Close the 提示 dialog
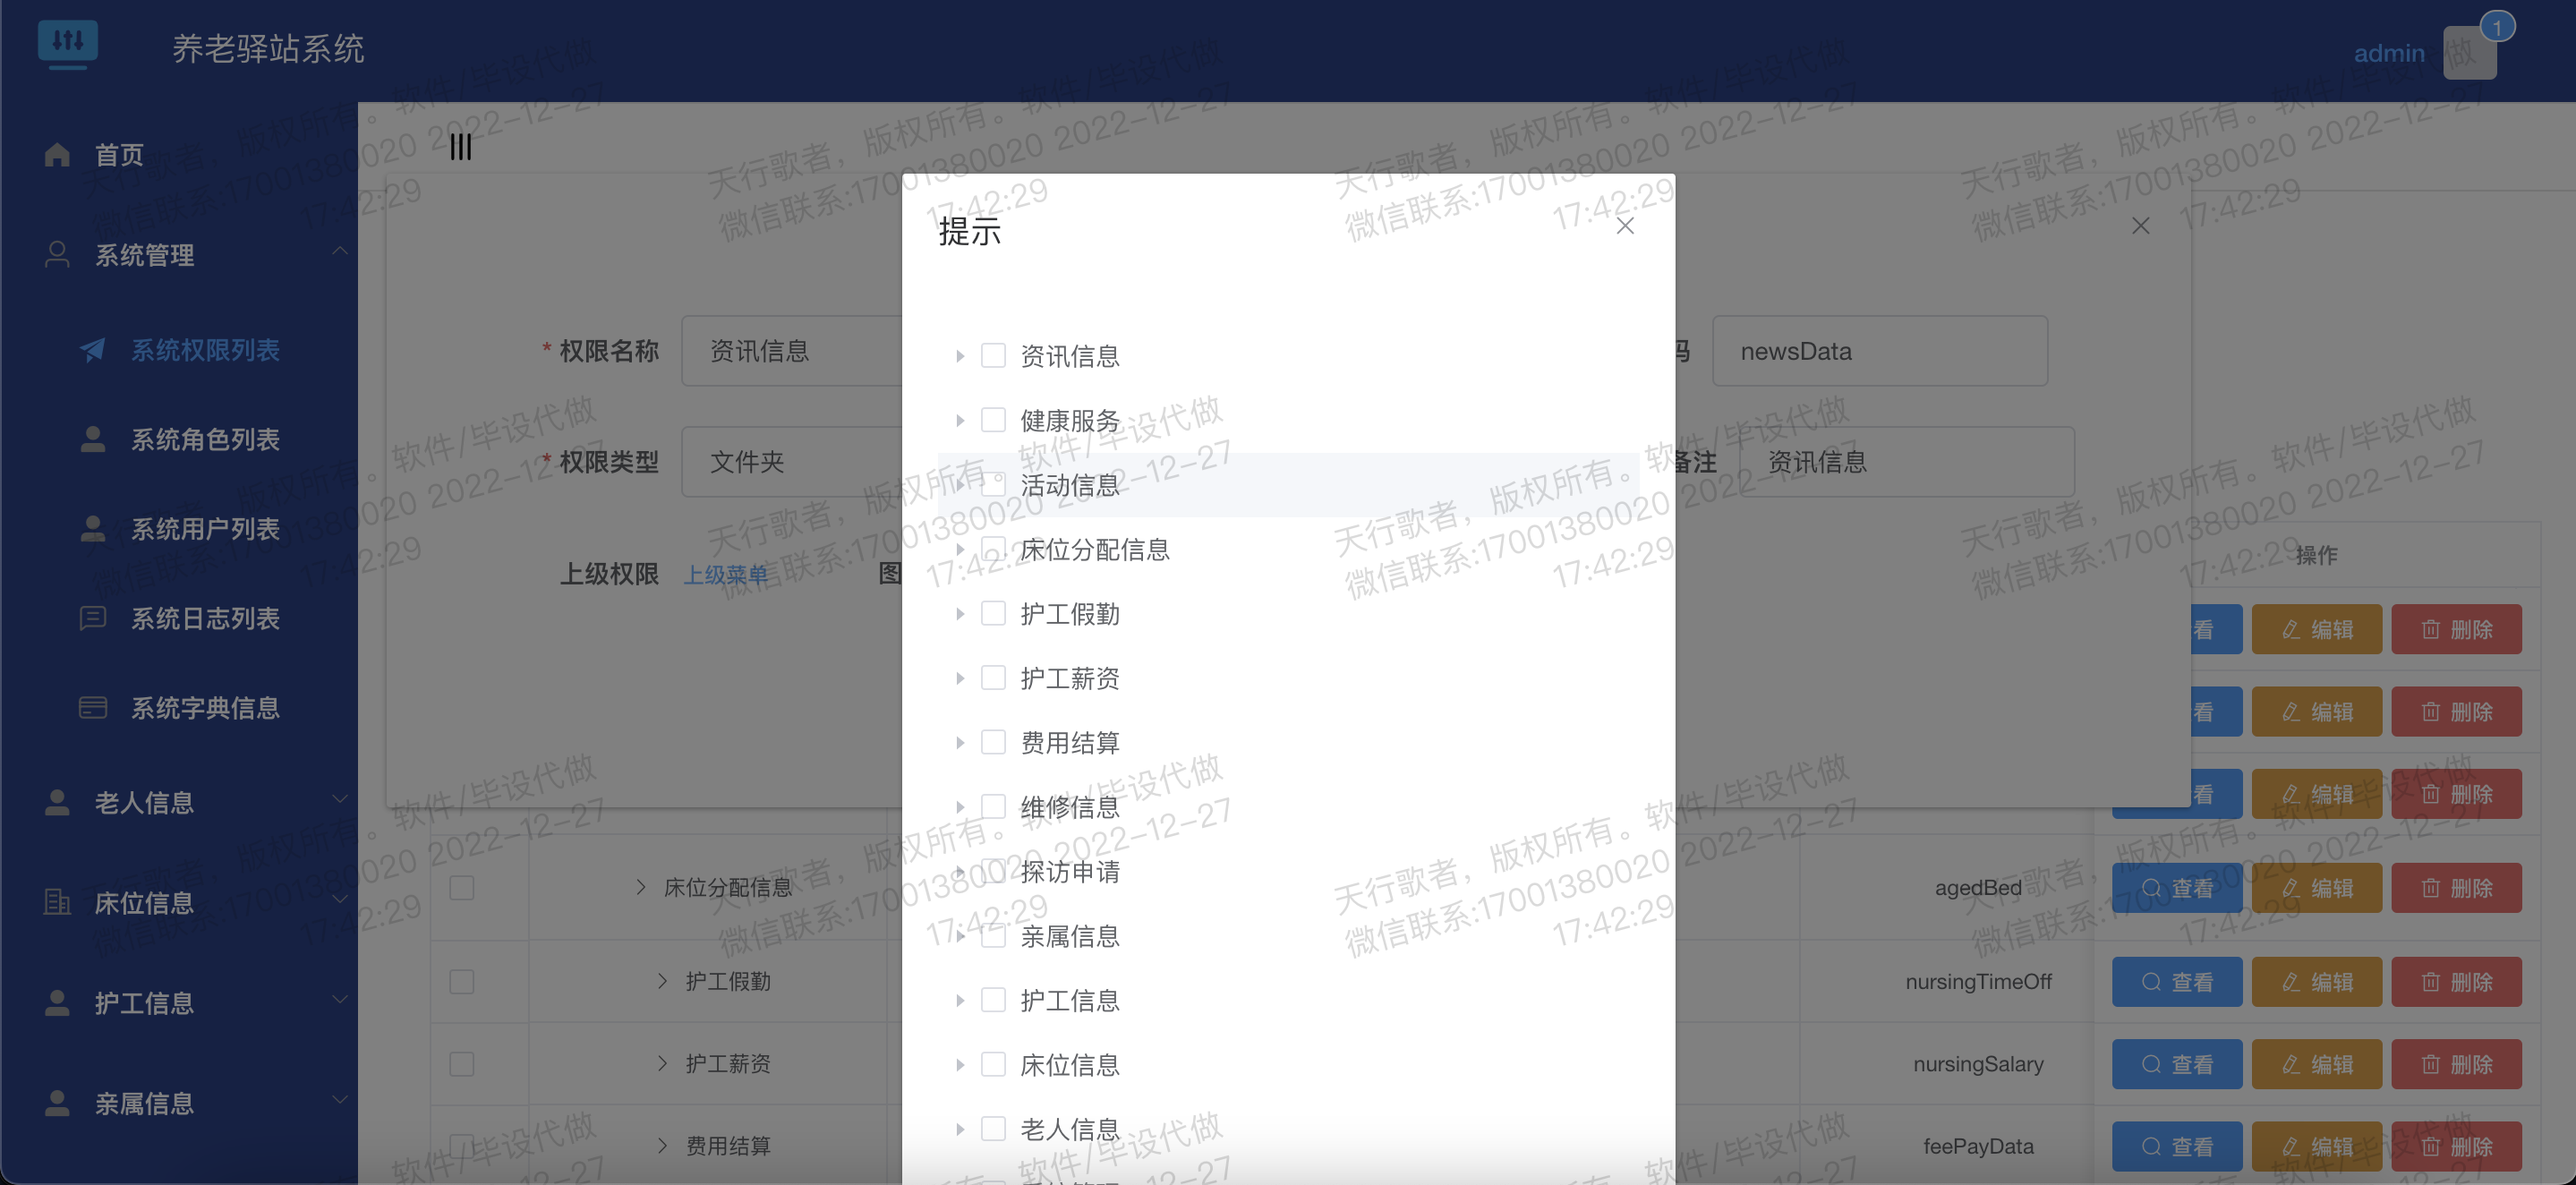This screenshot has width=2576, height=1185. pyautogui.click(x=1625, y=226)
